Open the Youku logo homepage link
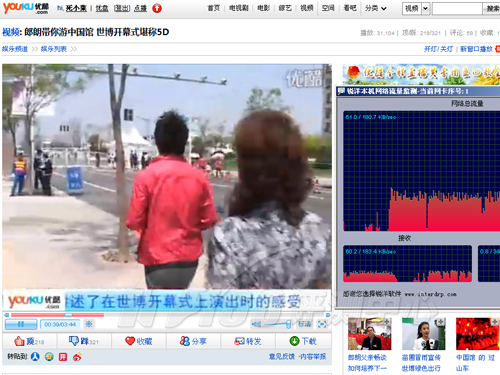500x375 pixels. pos(26,8)
